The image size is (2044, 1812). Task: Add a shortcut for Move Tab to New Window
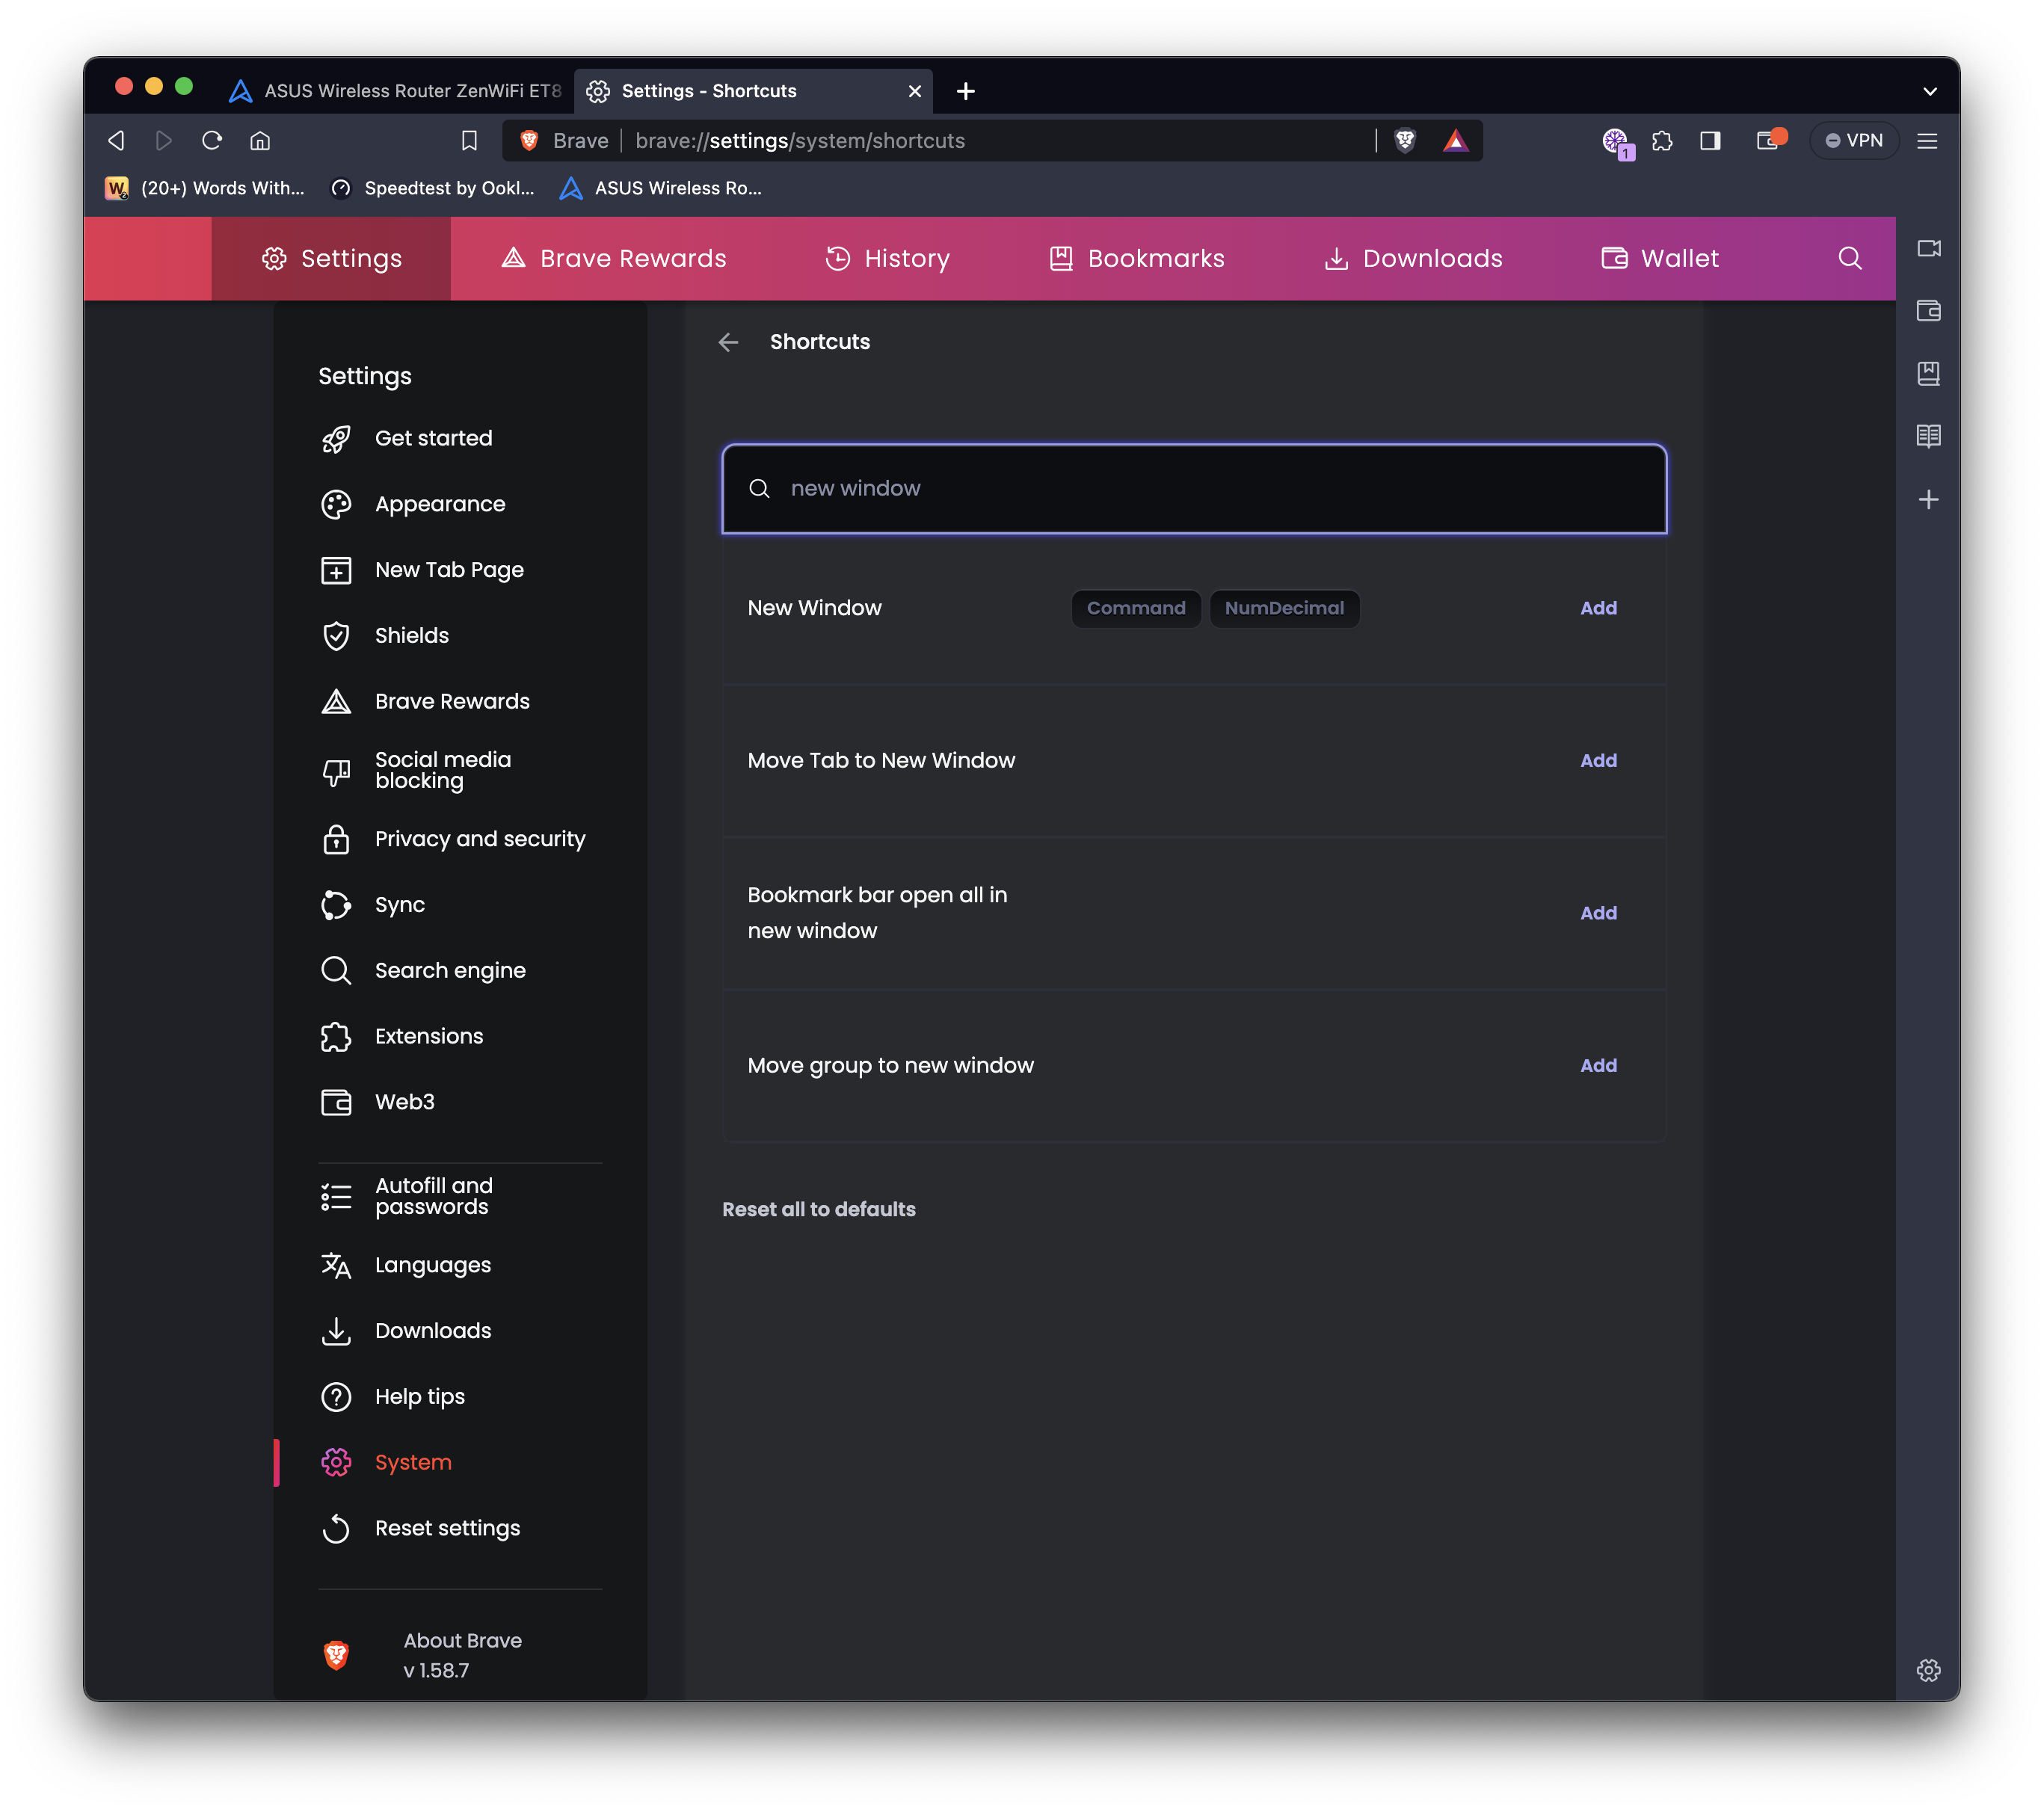[x=1597, y=760]
